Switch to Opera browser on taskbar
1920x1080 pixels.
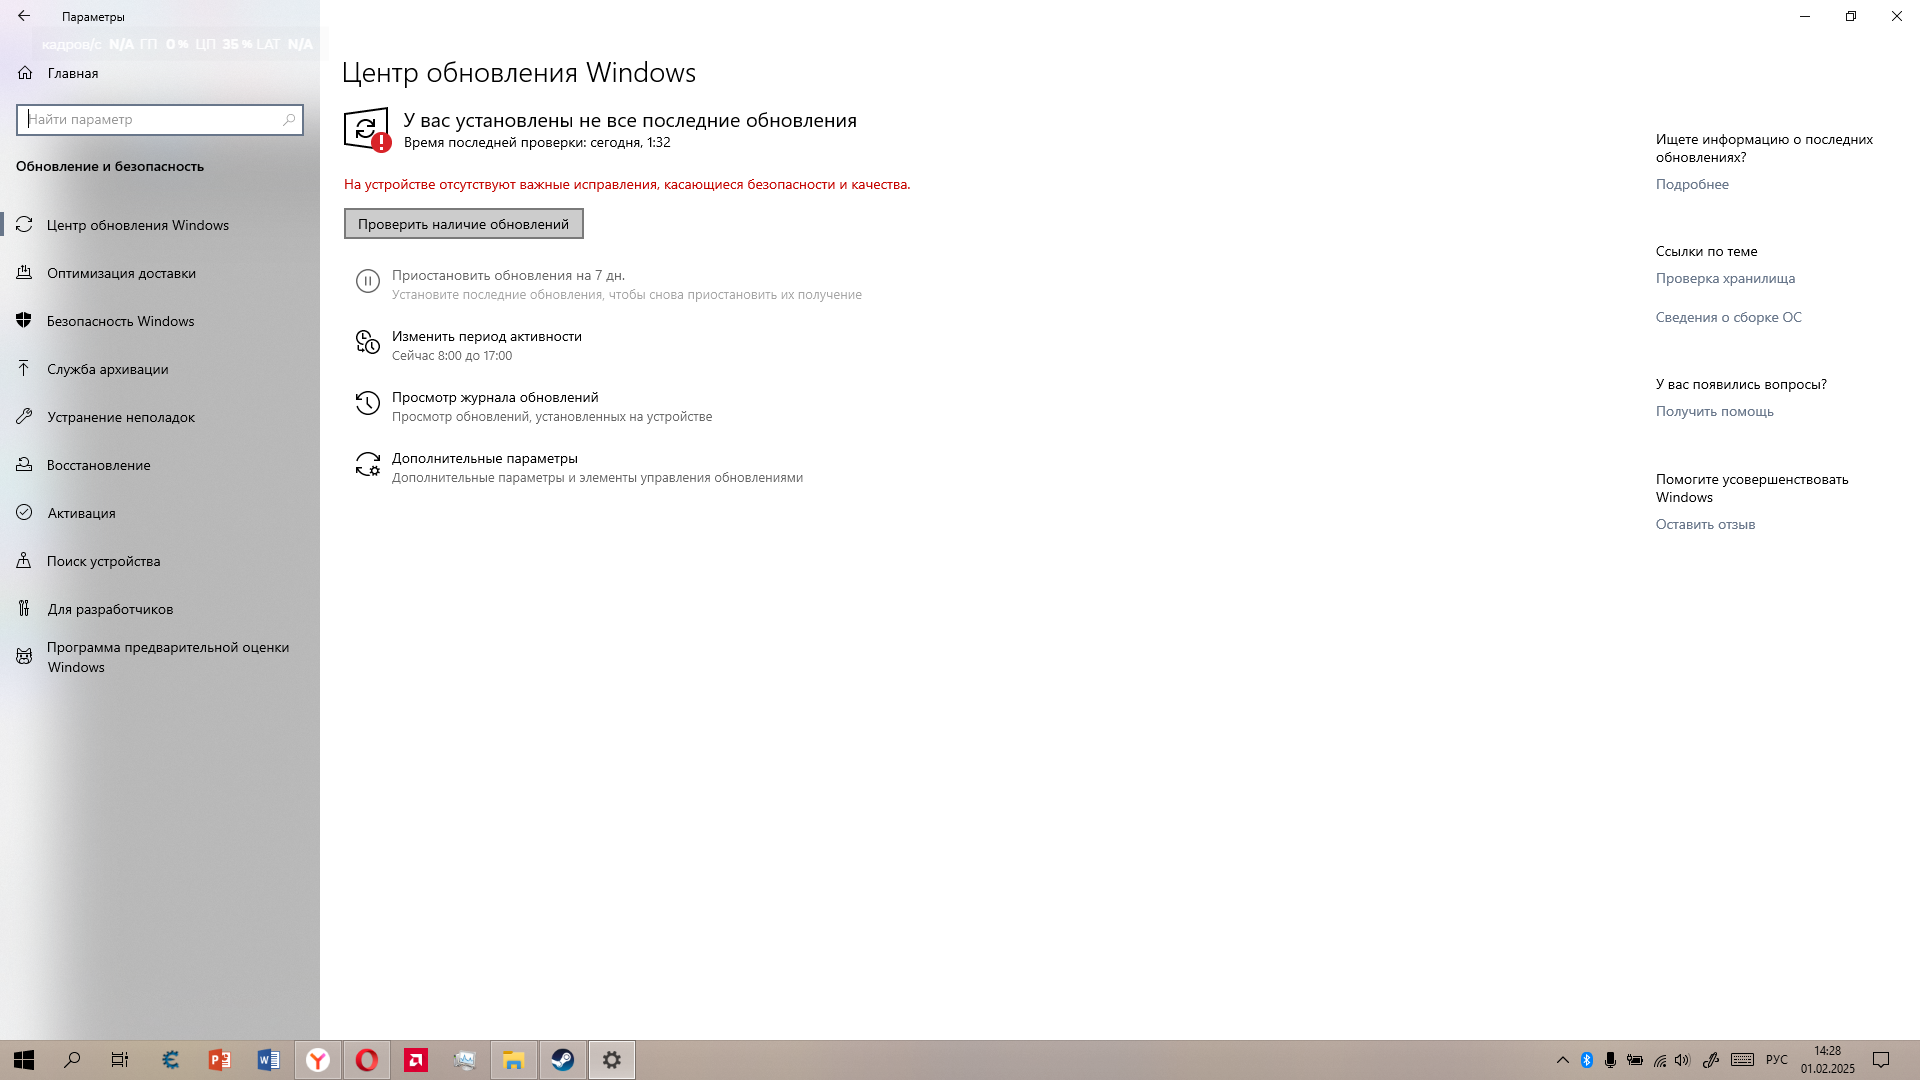point(367,1060)
